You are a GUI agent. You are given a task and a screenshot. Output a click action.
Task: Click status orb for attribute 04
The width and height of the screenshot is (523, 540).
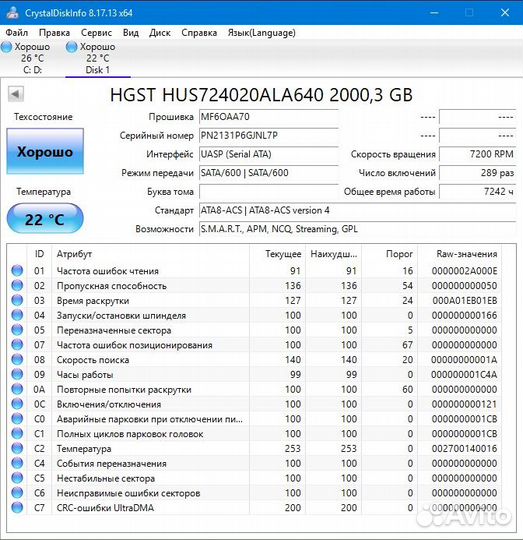tap(17, 315)
